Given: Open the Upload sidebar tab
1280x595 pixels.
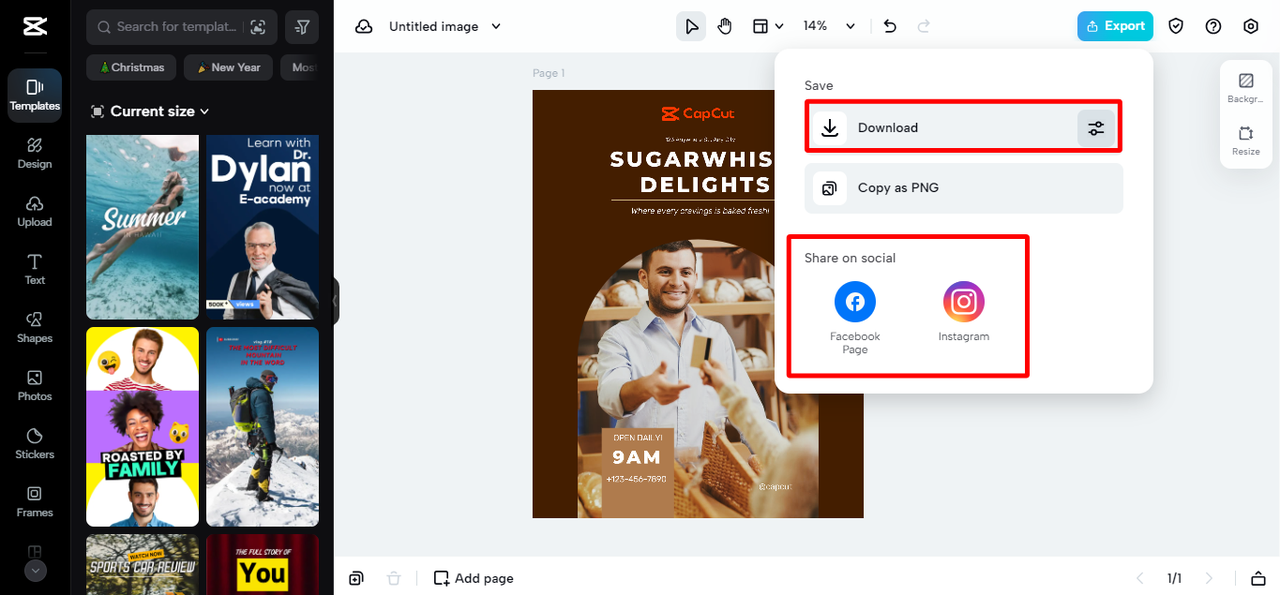Looking at the screenshot, I should click(x=35, y=211).
